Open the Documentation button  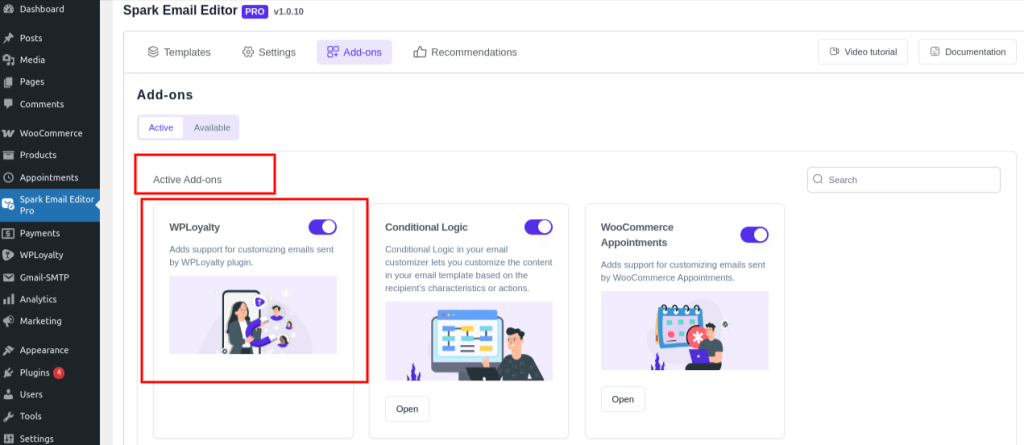[967, 52]
